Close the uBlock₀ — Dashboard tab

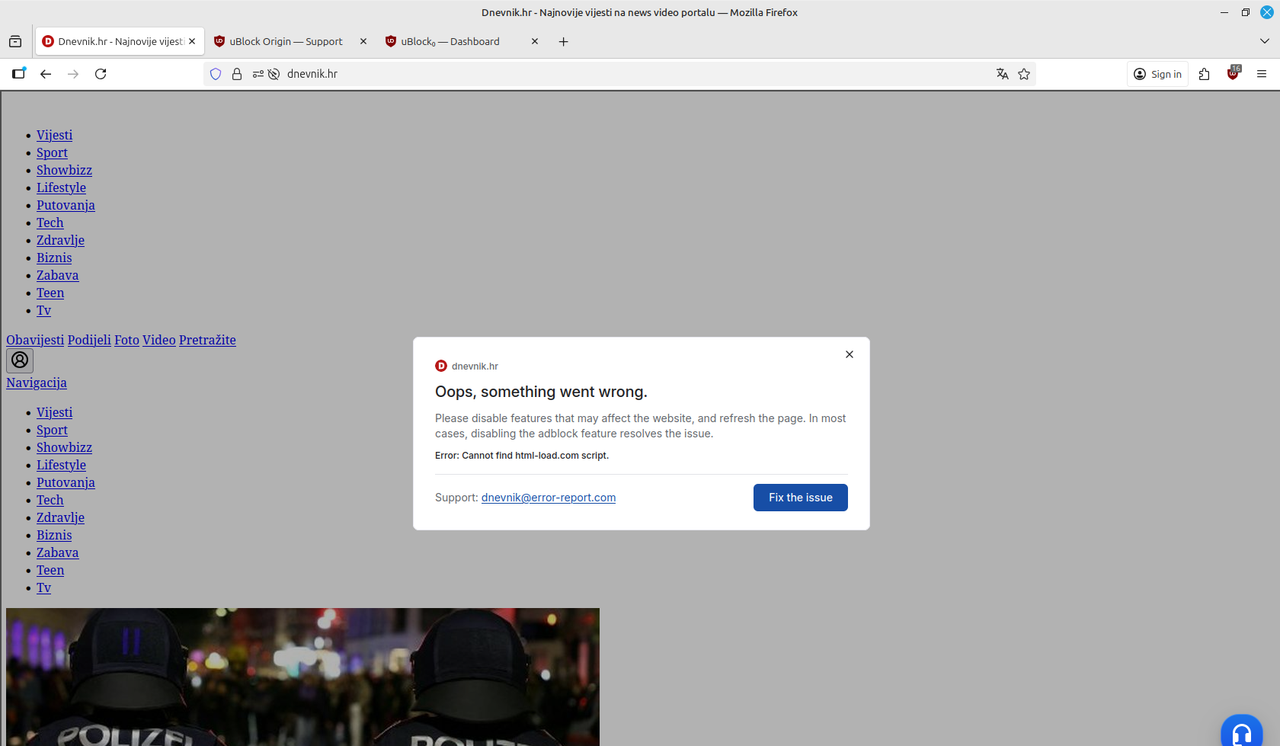click(535, 42)
